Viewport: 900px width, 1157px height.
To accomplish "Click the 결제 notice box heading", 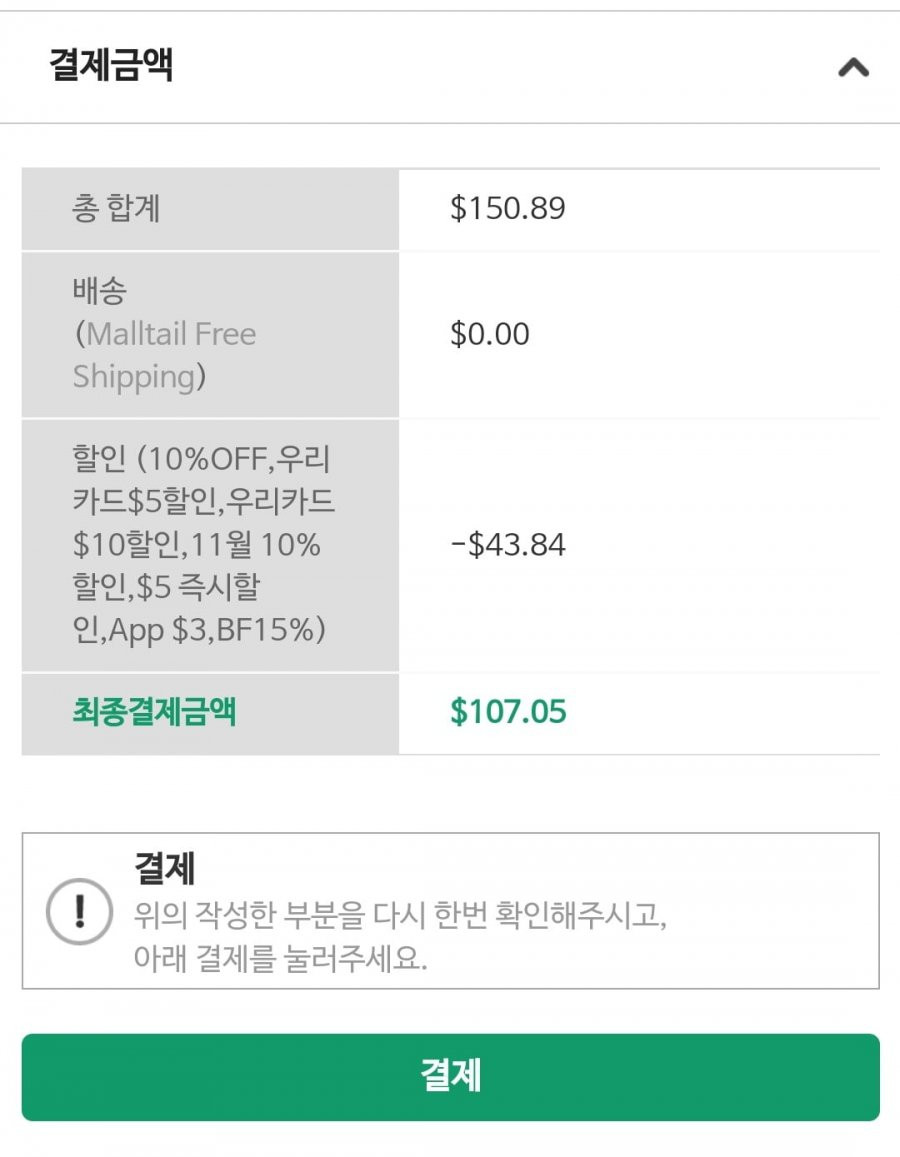I will [165, 868].
